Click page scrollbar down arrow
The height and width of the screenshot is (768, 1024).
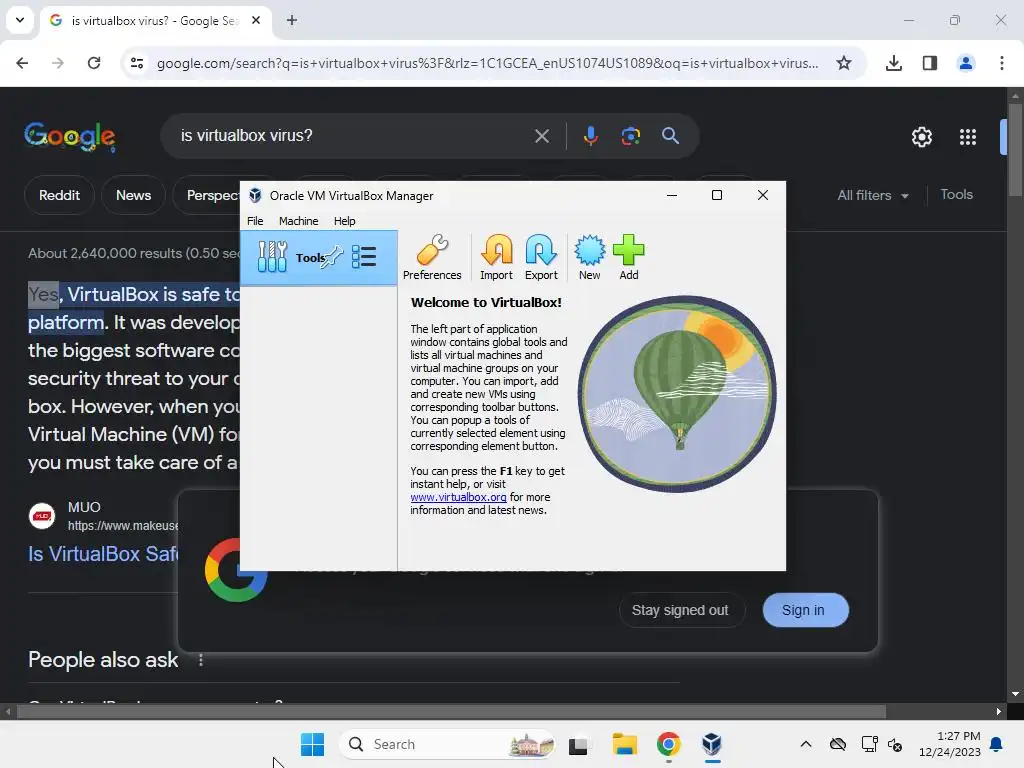1015,694
